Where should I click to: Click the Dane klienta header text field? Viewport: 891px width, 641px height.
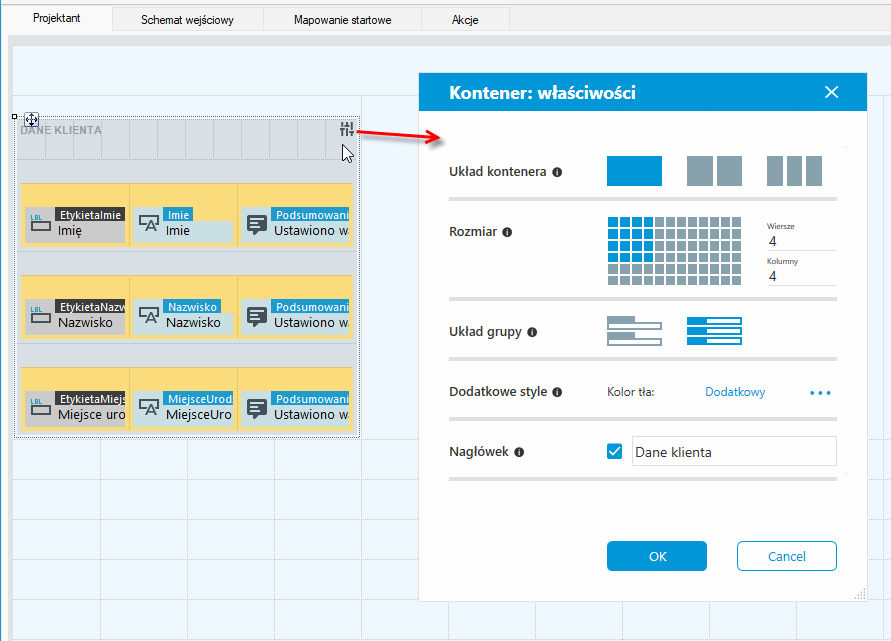[x=734, y=452]
